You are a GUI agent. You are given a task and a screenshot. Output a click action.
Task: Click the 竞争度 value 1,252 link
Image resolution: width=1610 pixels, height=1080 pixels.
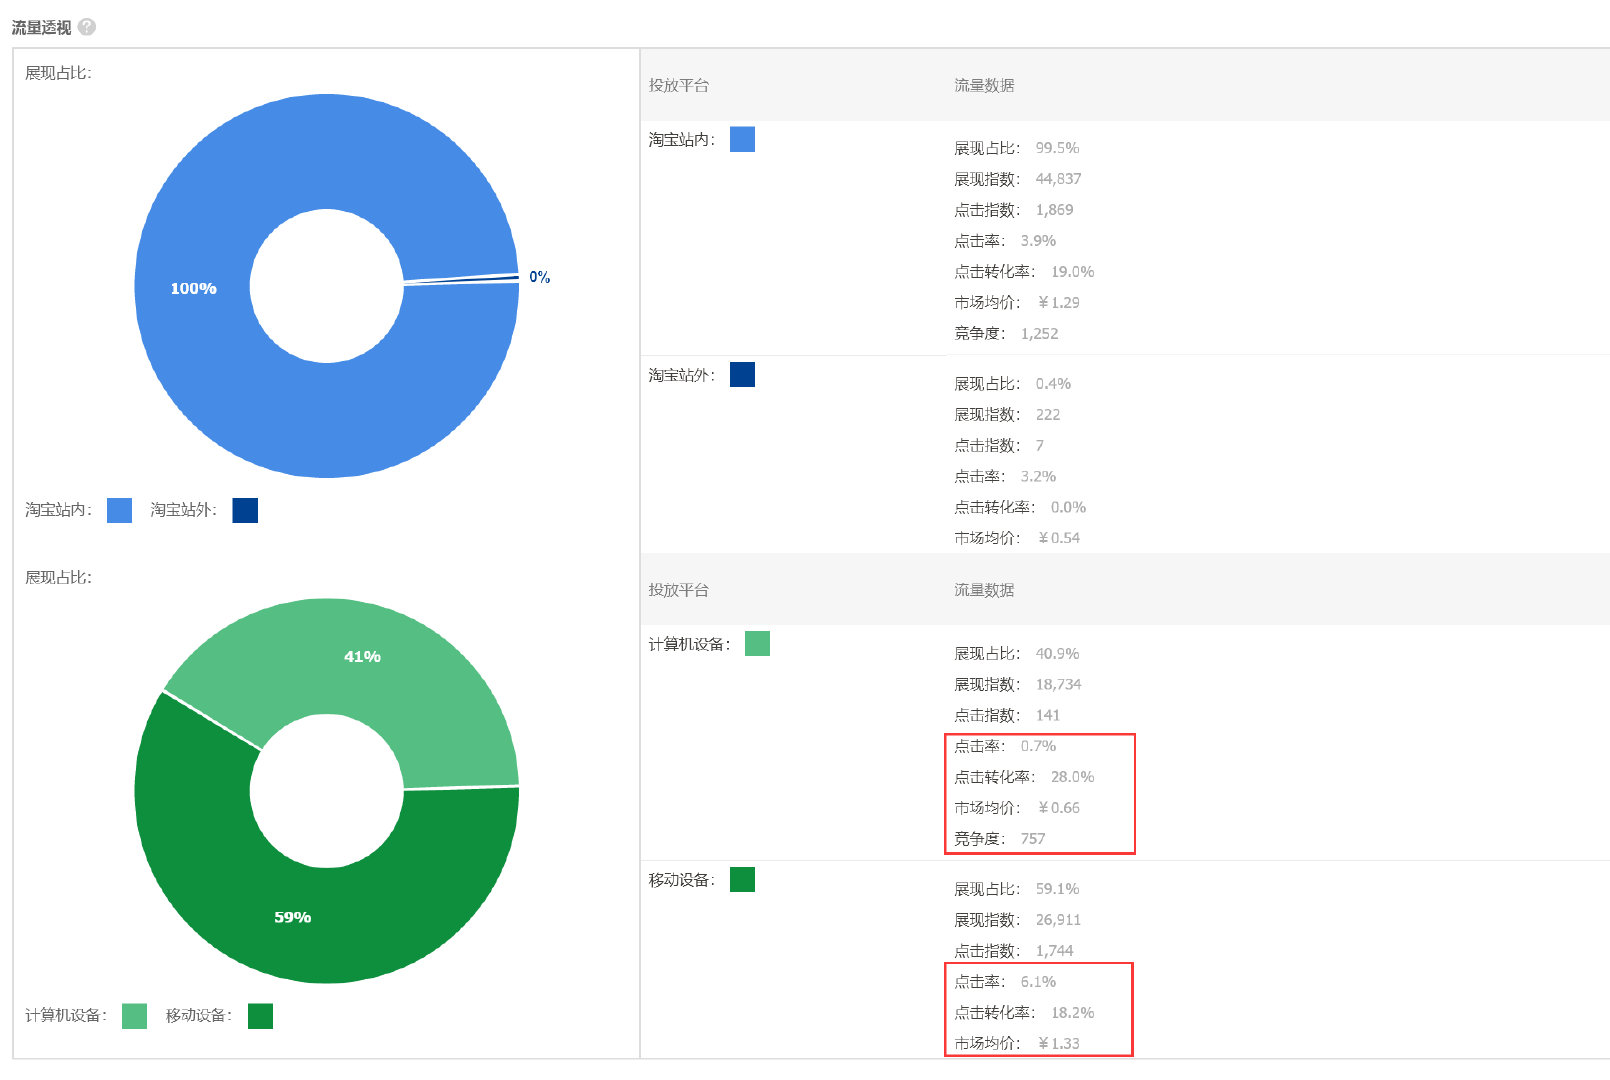1037,333
